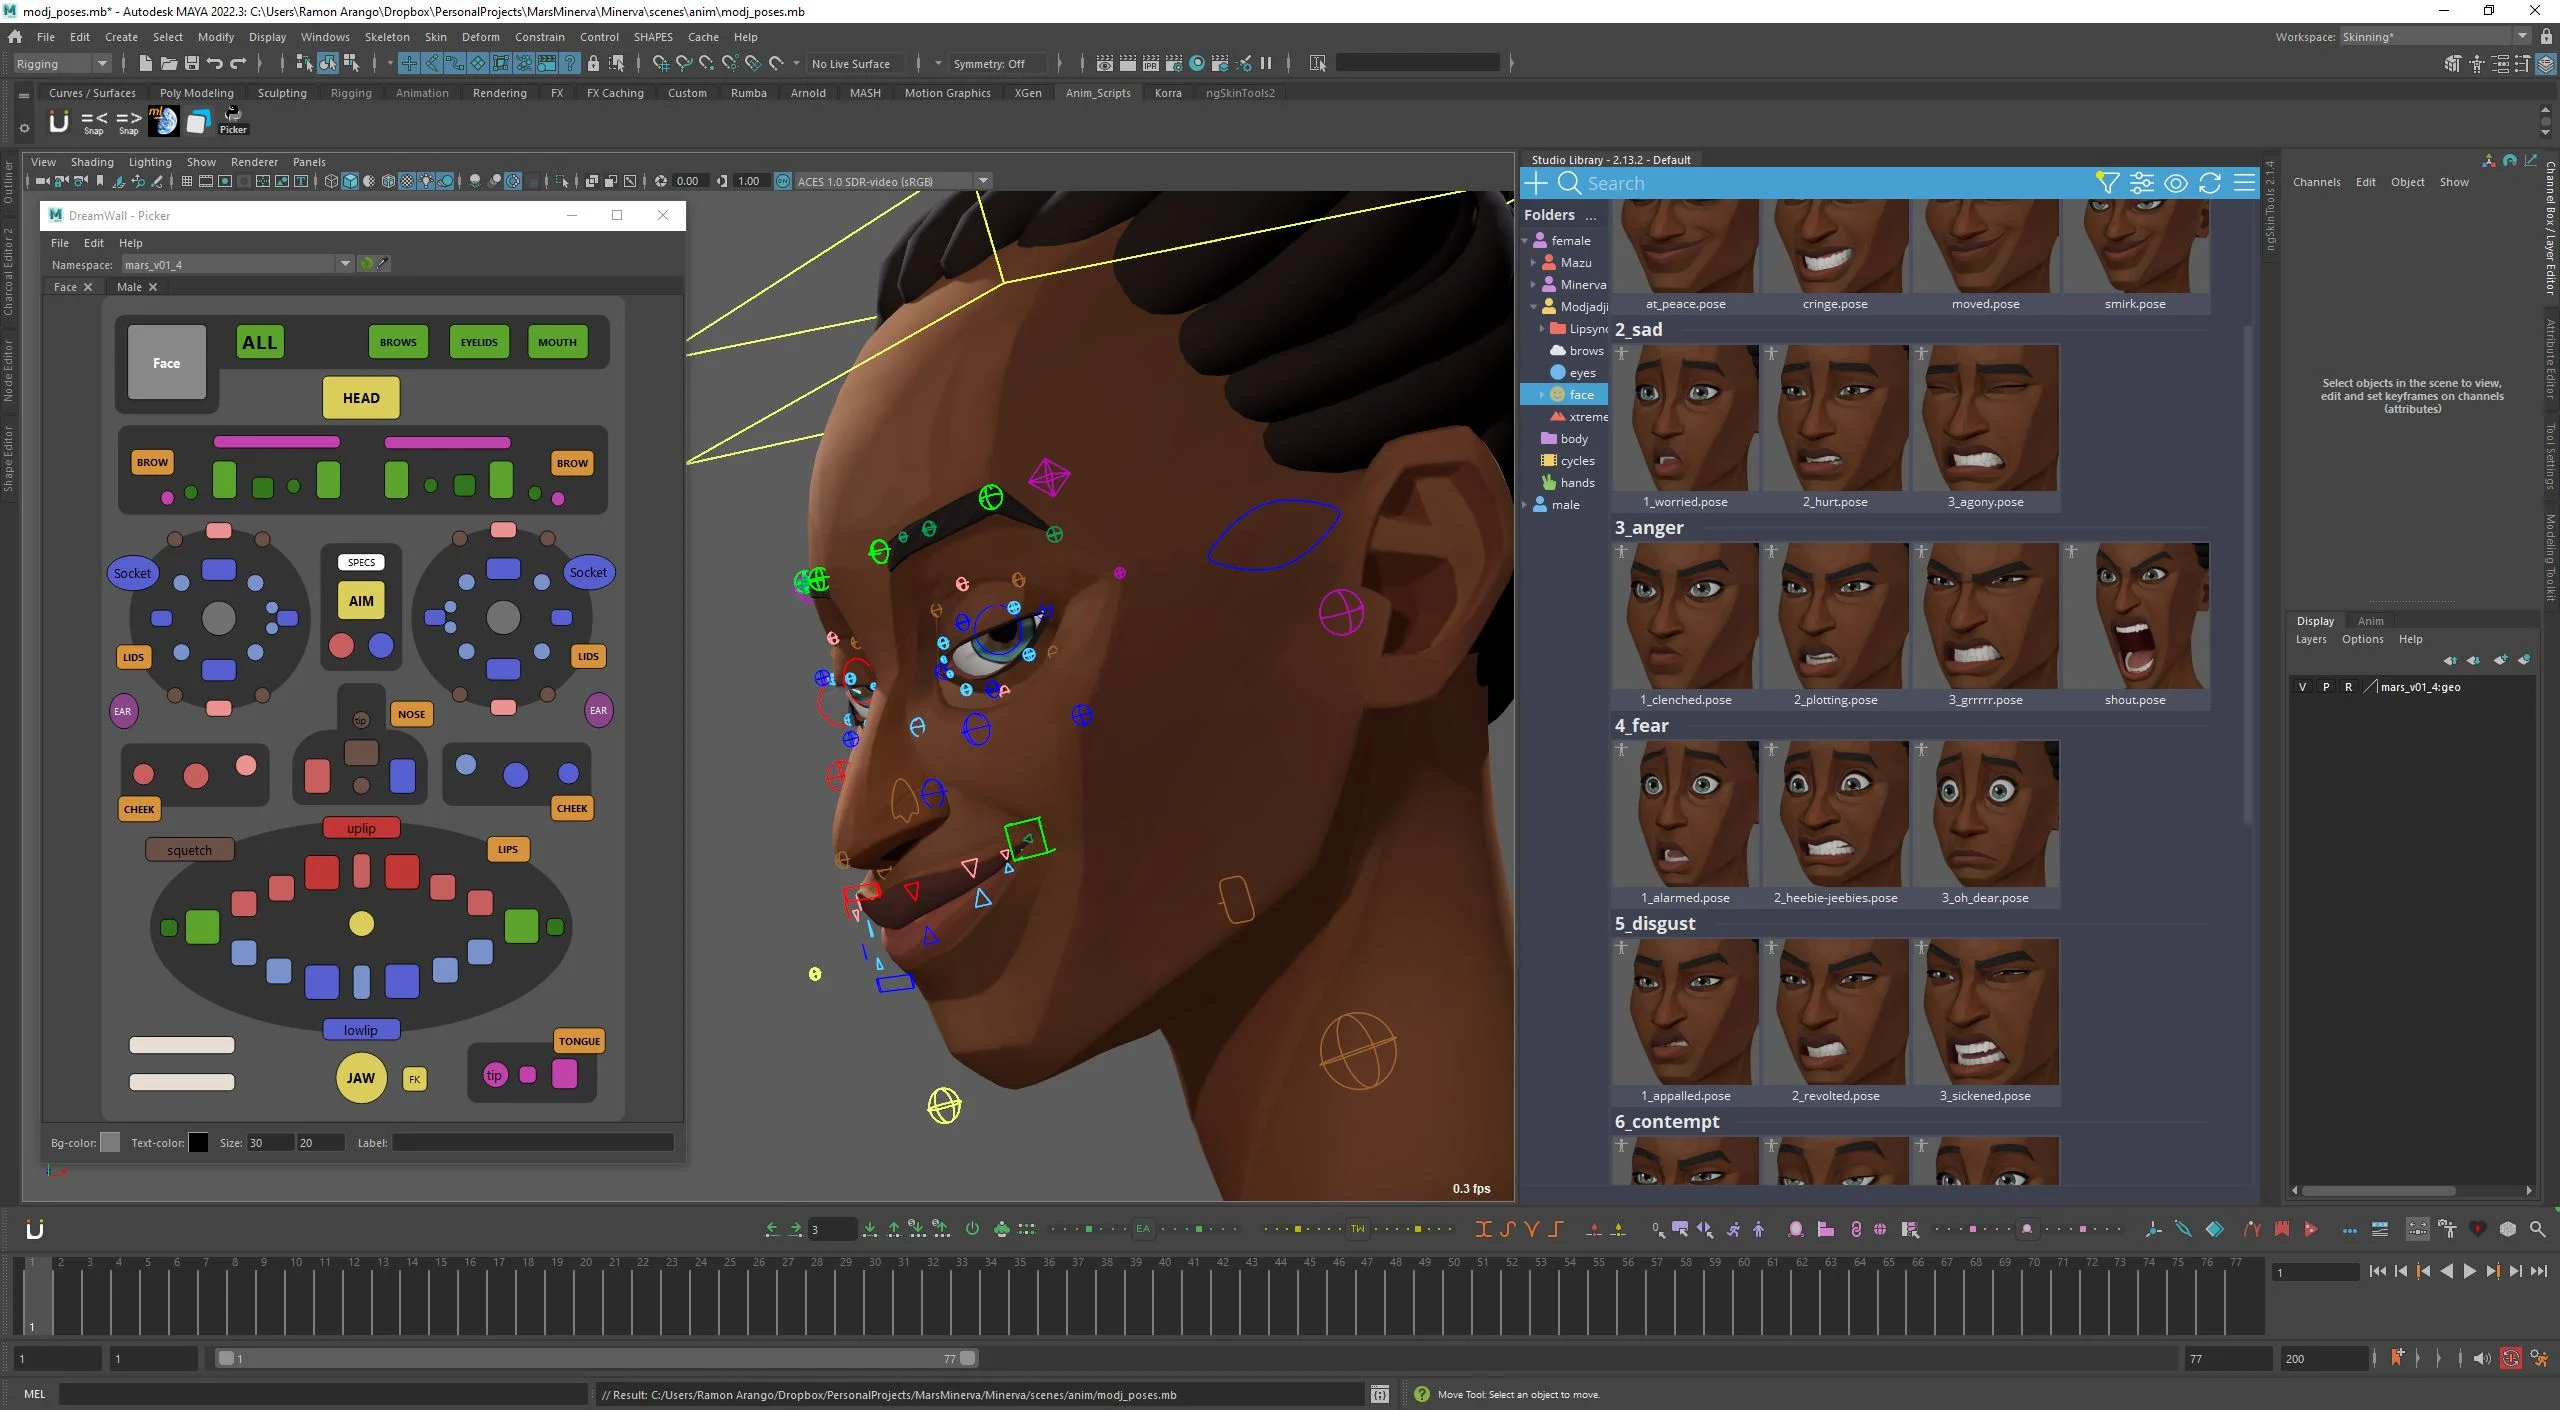
Task: Toggle the Studio Library preview eye icon
Action: [x=2175, y=183]
